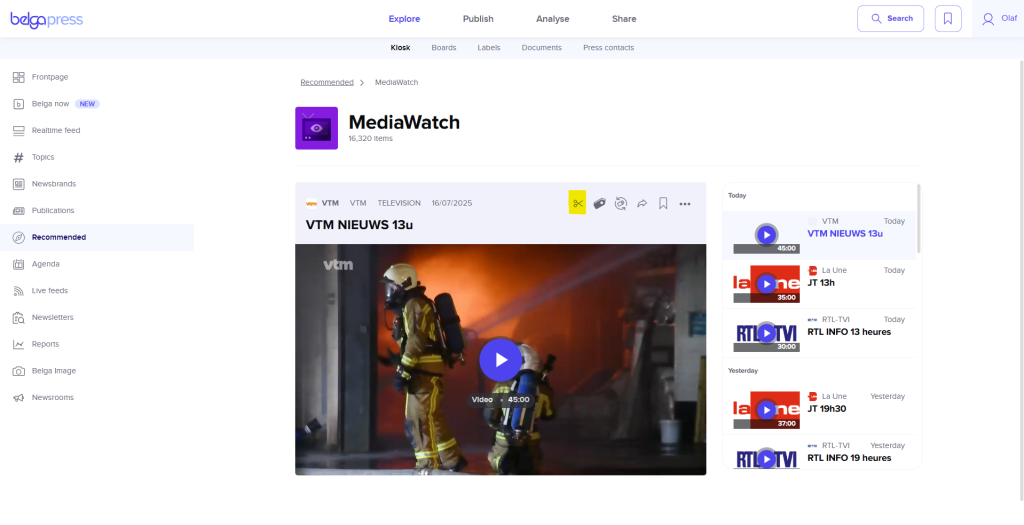Click the Search button
This screenshot has width=1024, height=525.
[x=890, y=18]
